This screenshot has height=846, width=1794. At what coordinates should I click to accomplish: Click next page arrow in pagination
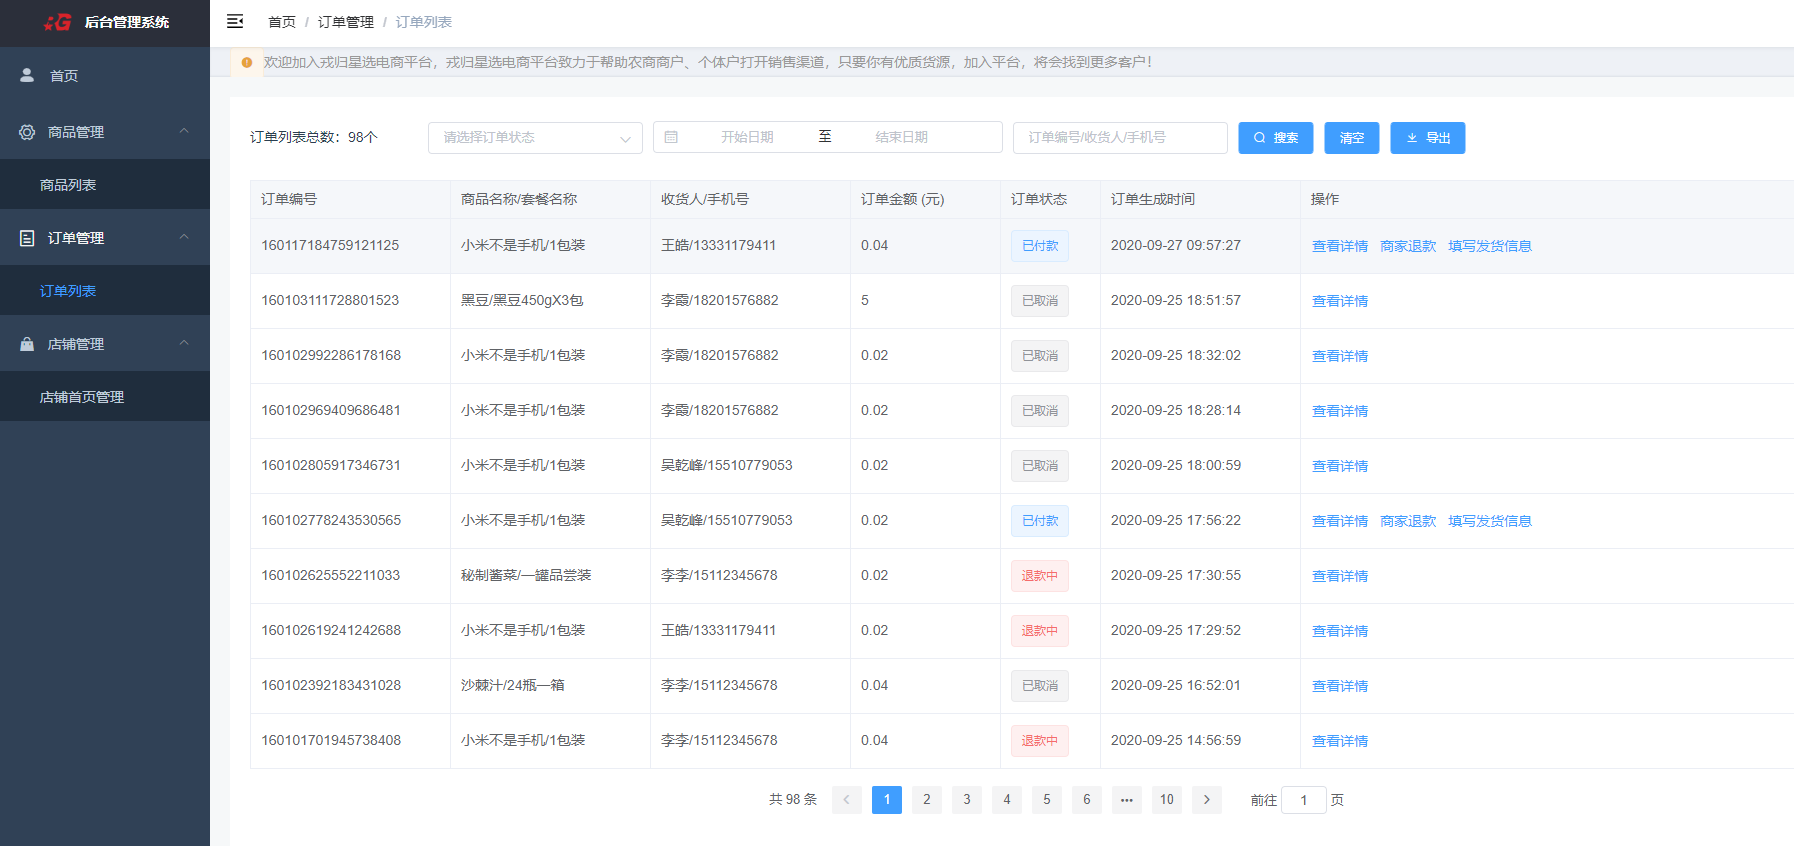(x=1206, y=800)
